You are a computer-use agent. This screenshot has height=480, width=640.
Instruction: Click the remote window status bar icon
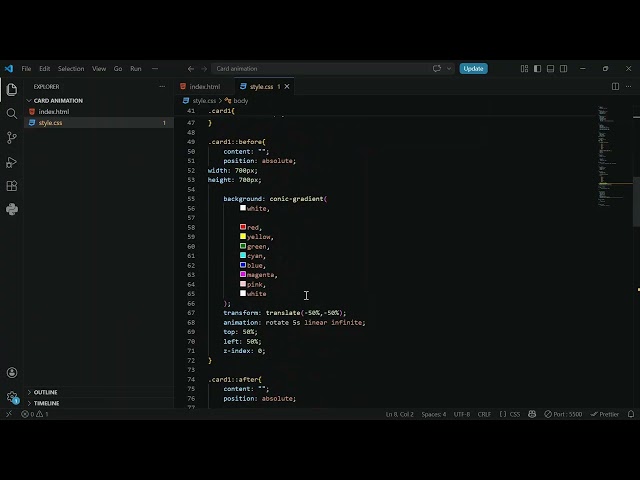9,414
